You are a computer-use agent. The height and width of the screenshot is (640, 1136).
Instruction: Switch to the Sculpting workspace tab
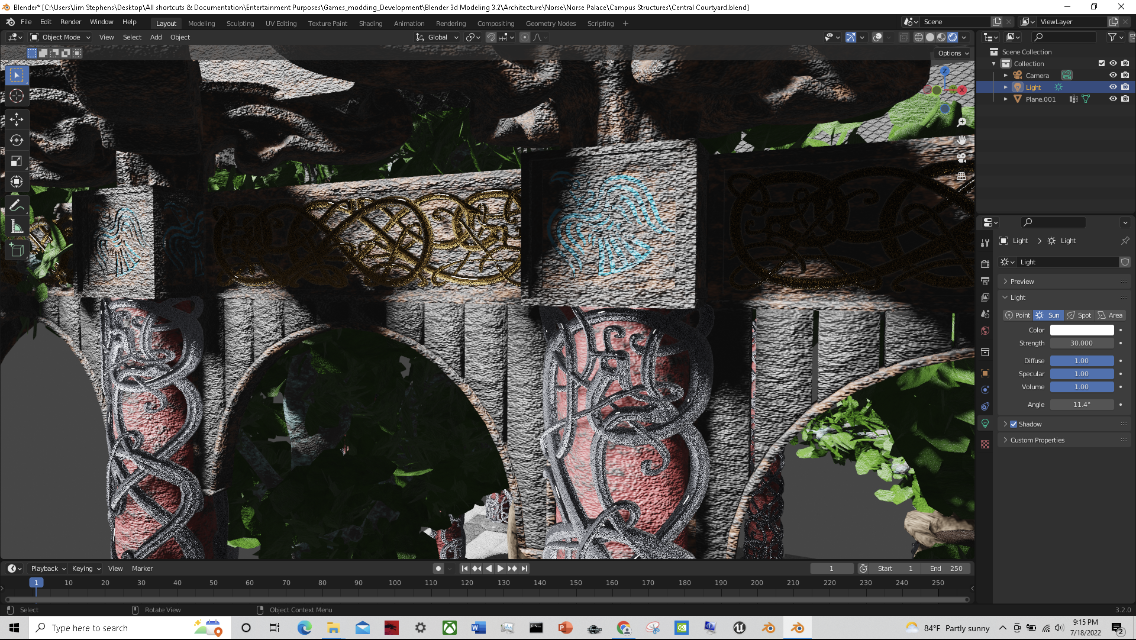pos(240,22)
